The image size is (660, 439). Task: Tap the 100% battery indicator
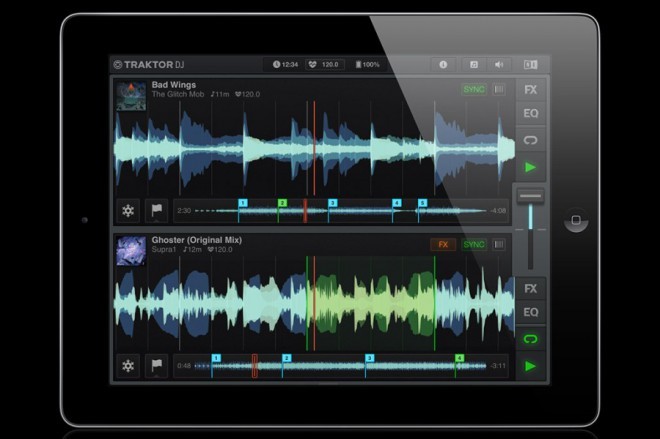click(x=367, y=64)
